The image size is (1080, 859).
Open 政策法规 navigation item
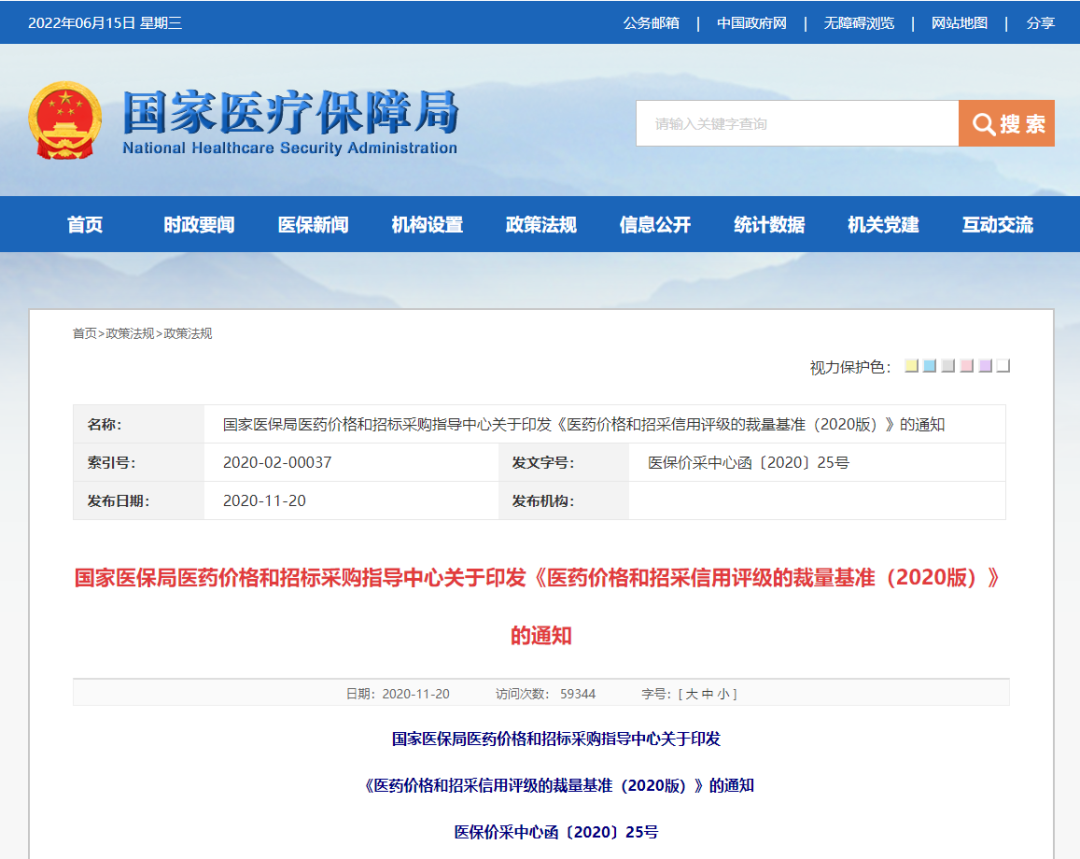pyautogui.click(x=541, y=225)
